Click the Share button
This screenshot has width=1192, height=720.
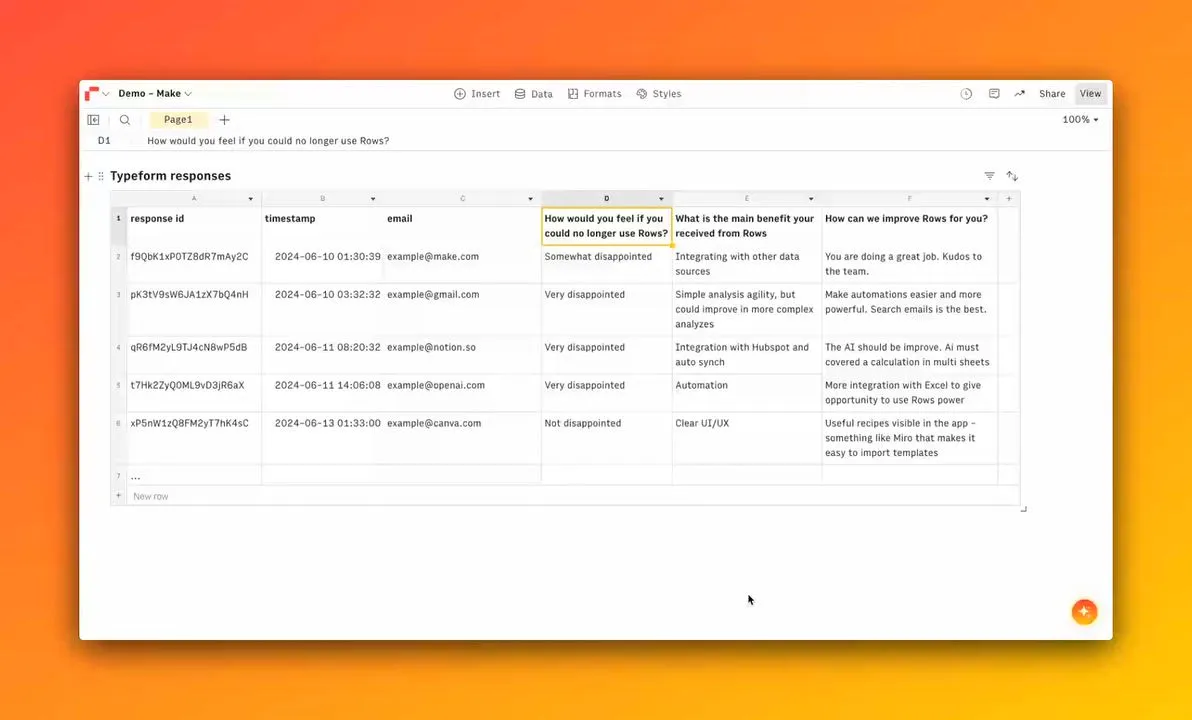point(1052,94)
